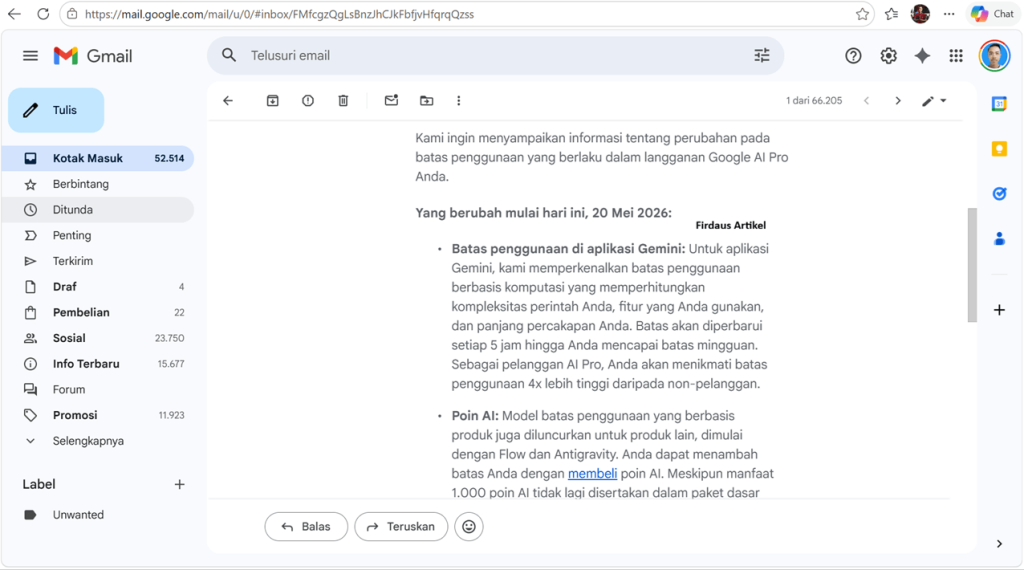This screenshot has width=1024, height=570.
Task: View site information lock icon
Action: [72, 14]
